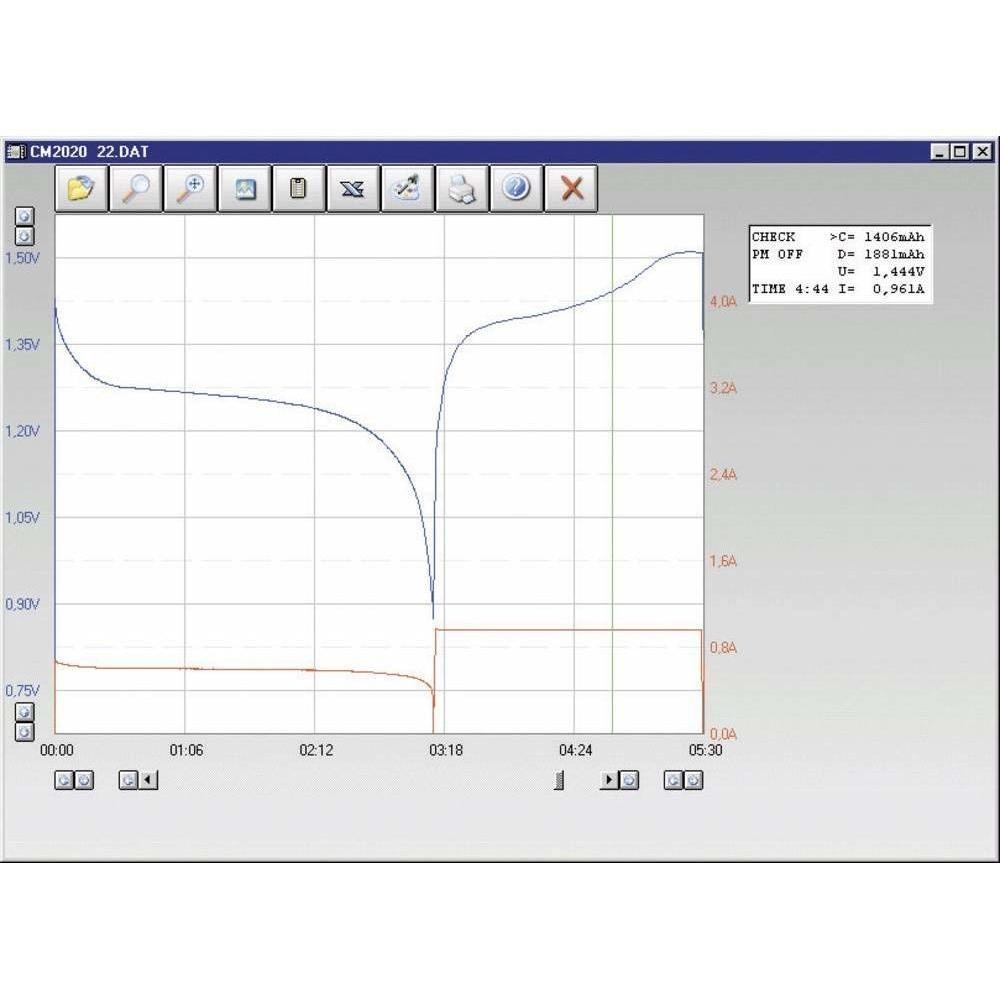Click the D= 1881mAh discharge value
Screen dimensions: 1000x1000
[881, 254]
